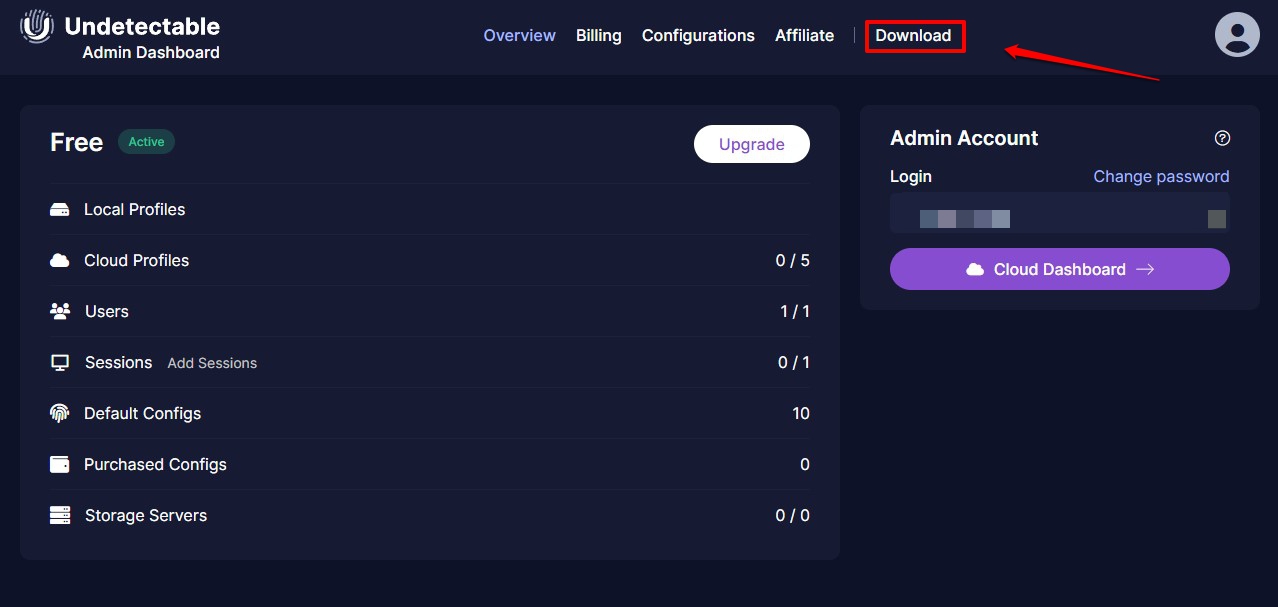Viewport: 1278px width, 607px height.
Task: Click the Default Configs fingerprint icon
Action: pos(60,413)
